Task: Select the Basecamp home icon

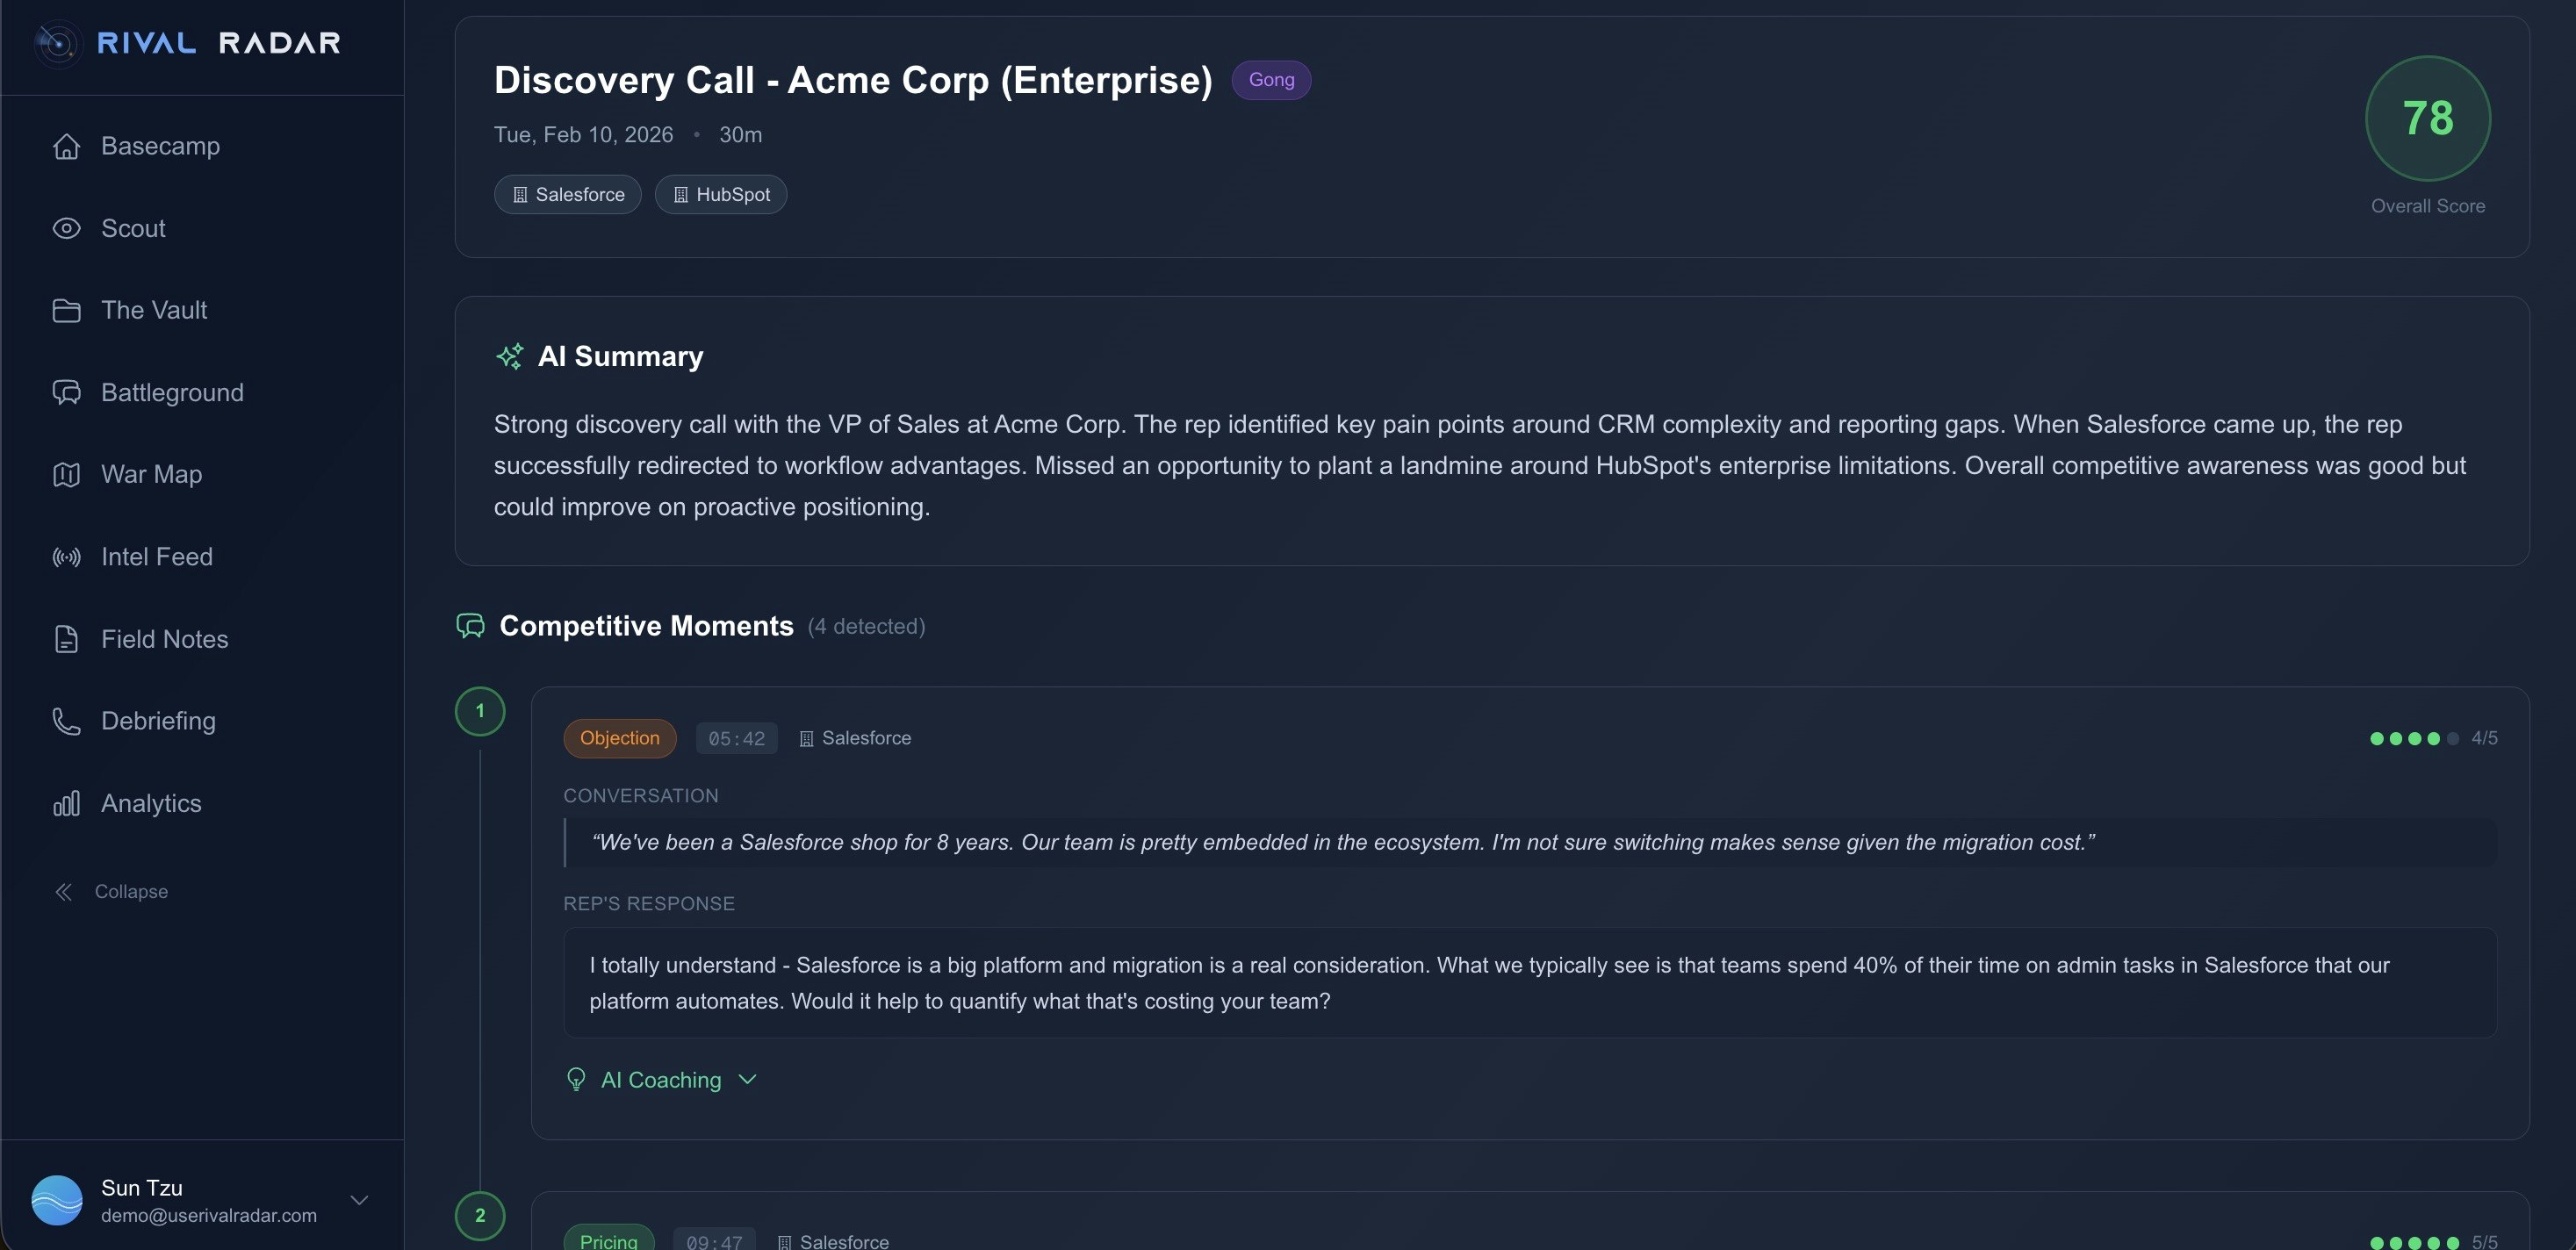Action: (x=66, y=146)
